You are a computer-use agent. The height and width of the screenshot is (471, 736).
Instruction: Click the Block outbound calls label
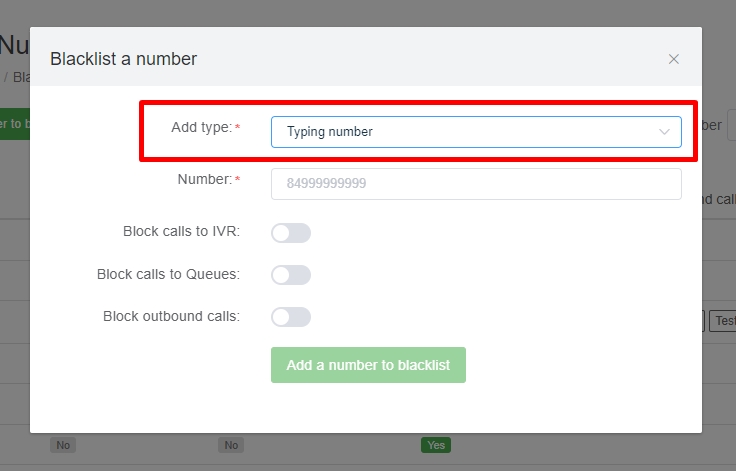point(171,316)
